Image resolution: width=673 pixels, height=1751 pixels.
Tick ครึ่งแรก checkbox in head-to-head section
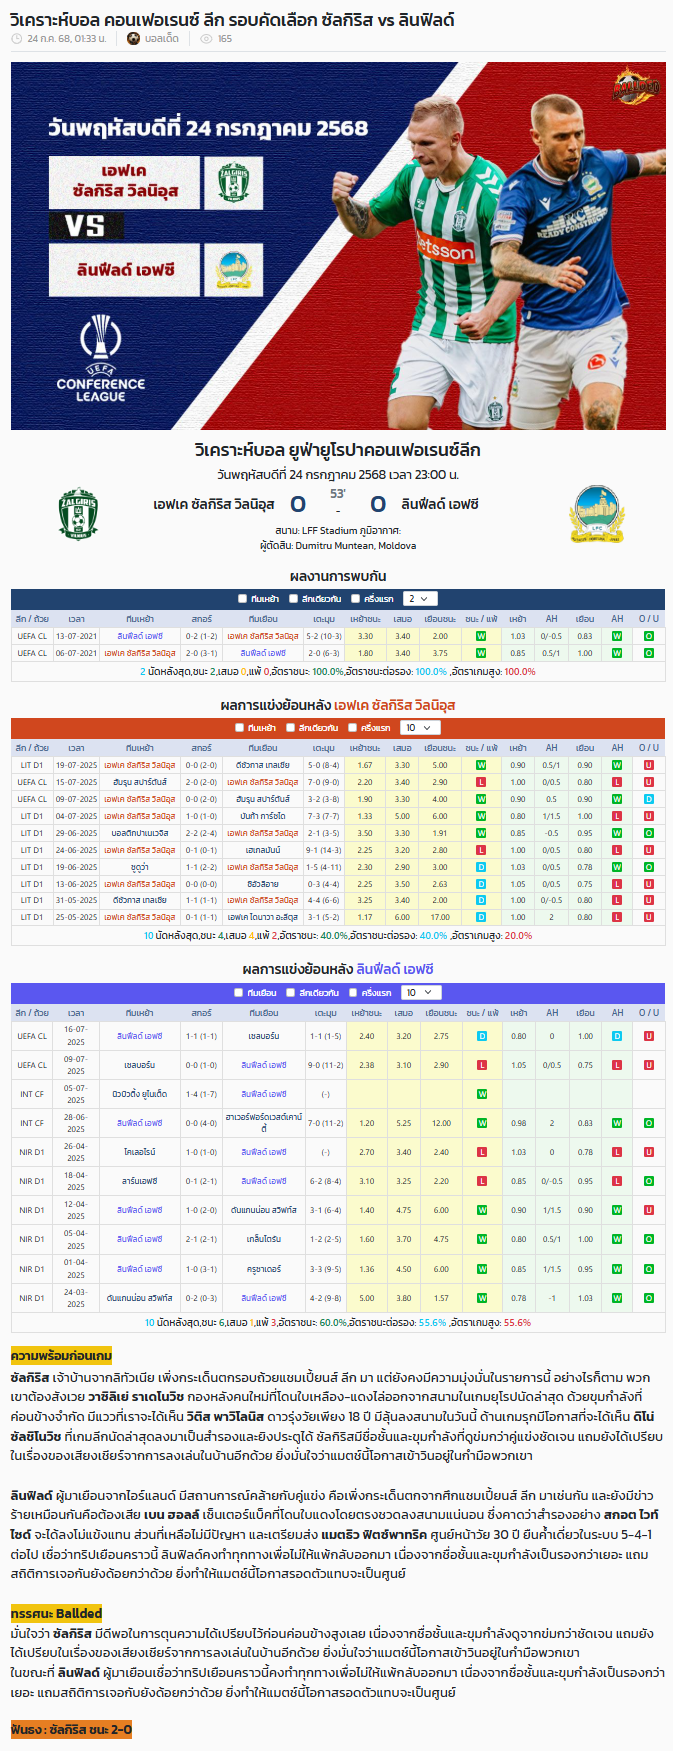356,599
